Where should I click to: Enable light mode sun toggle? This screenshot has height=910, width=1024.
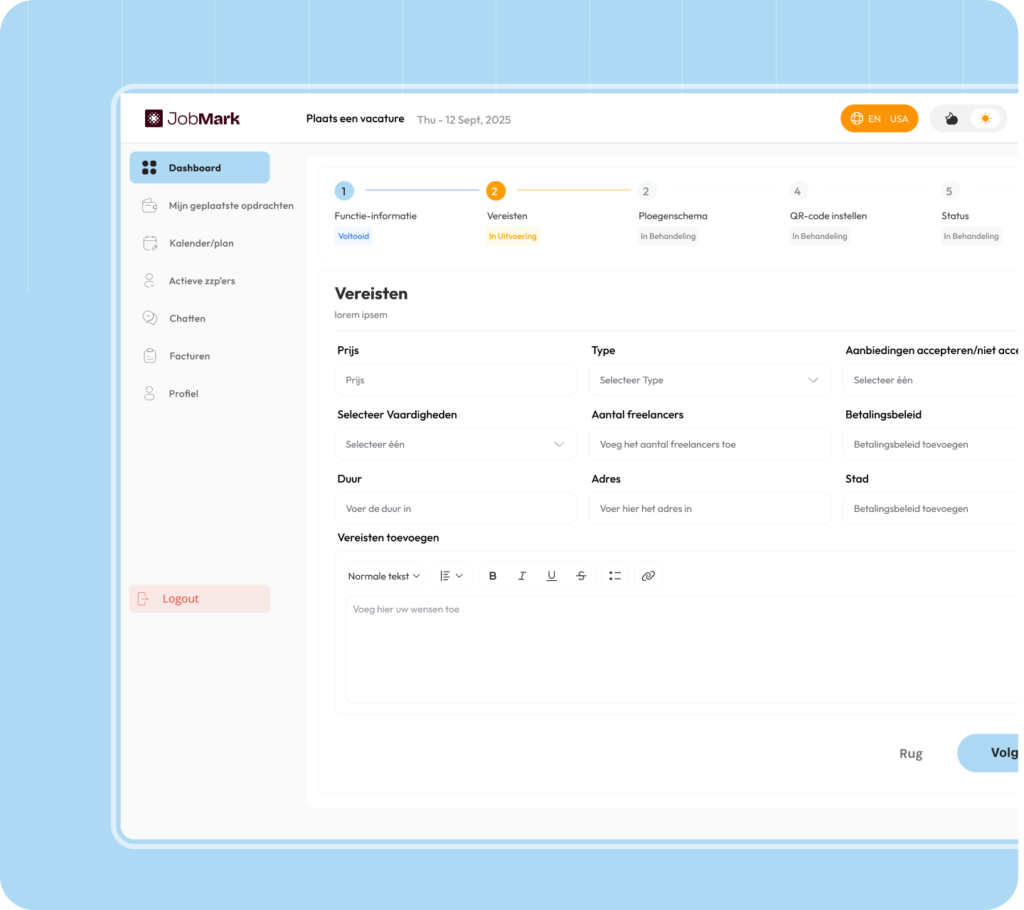[x=985, y=119]
